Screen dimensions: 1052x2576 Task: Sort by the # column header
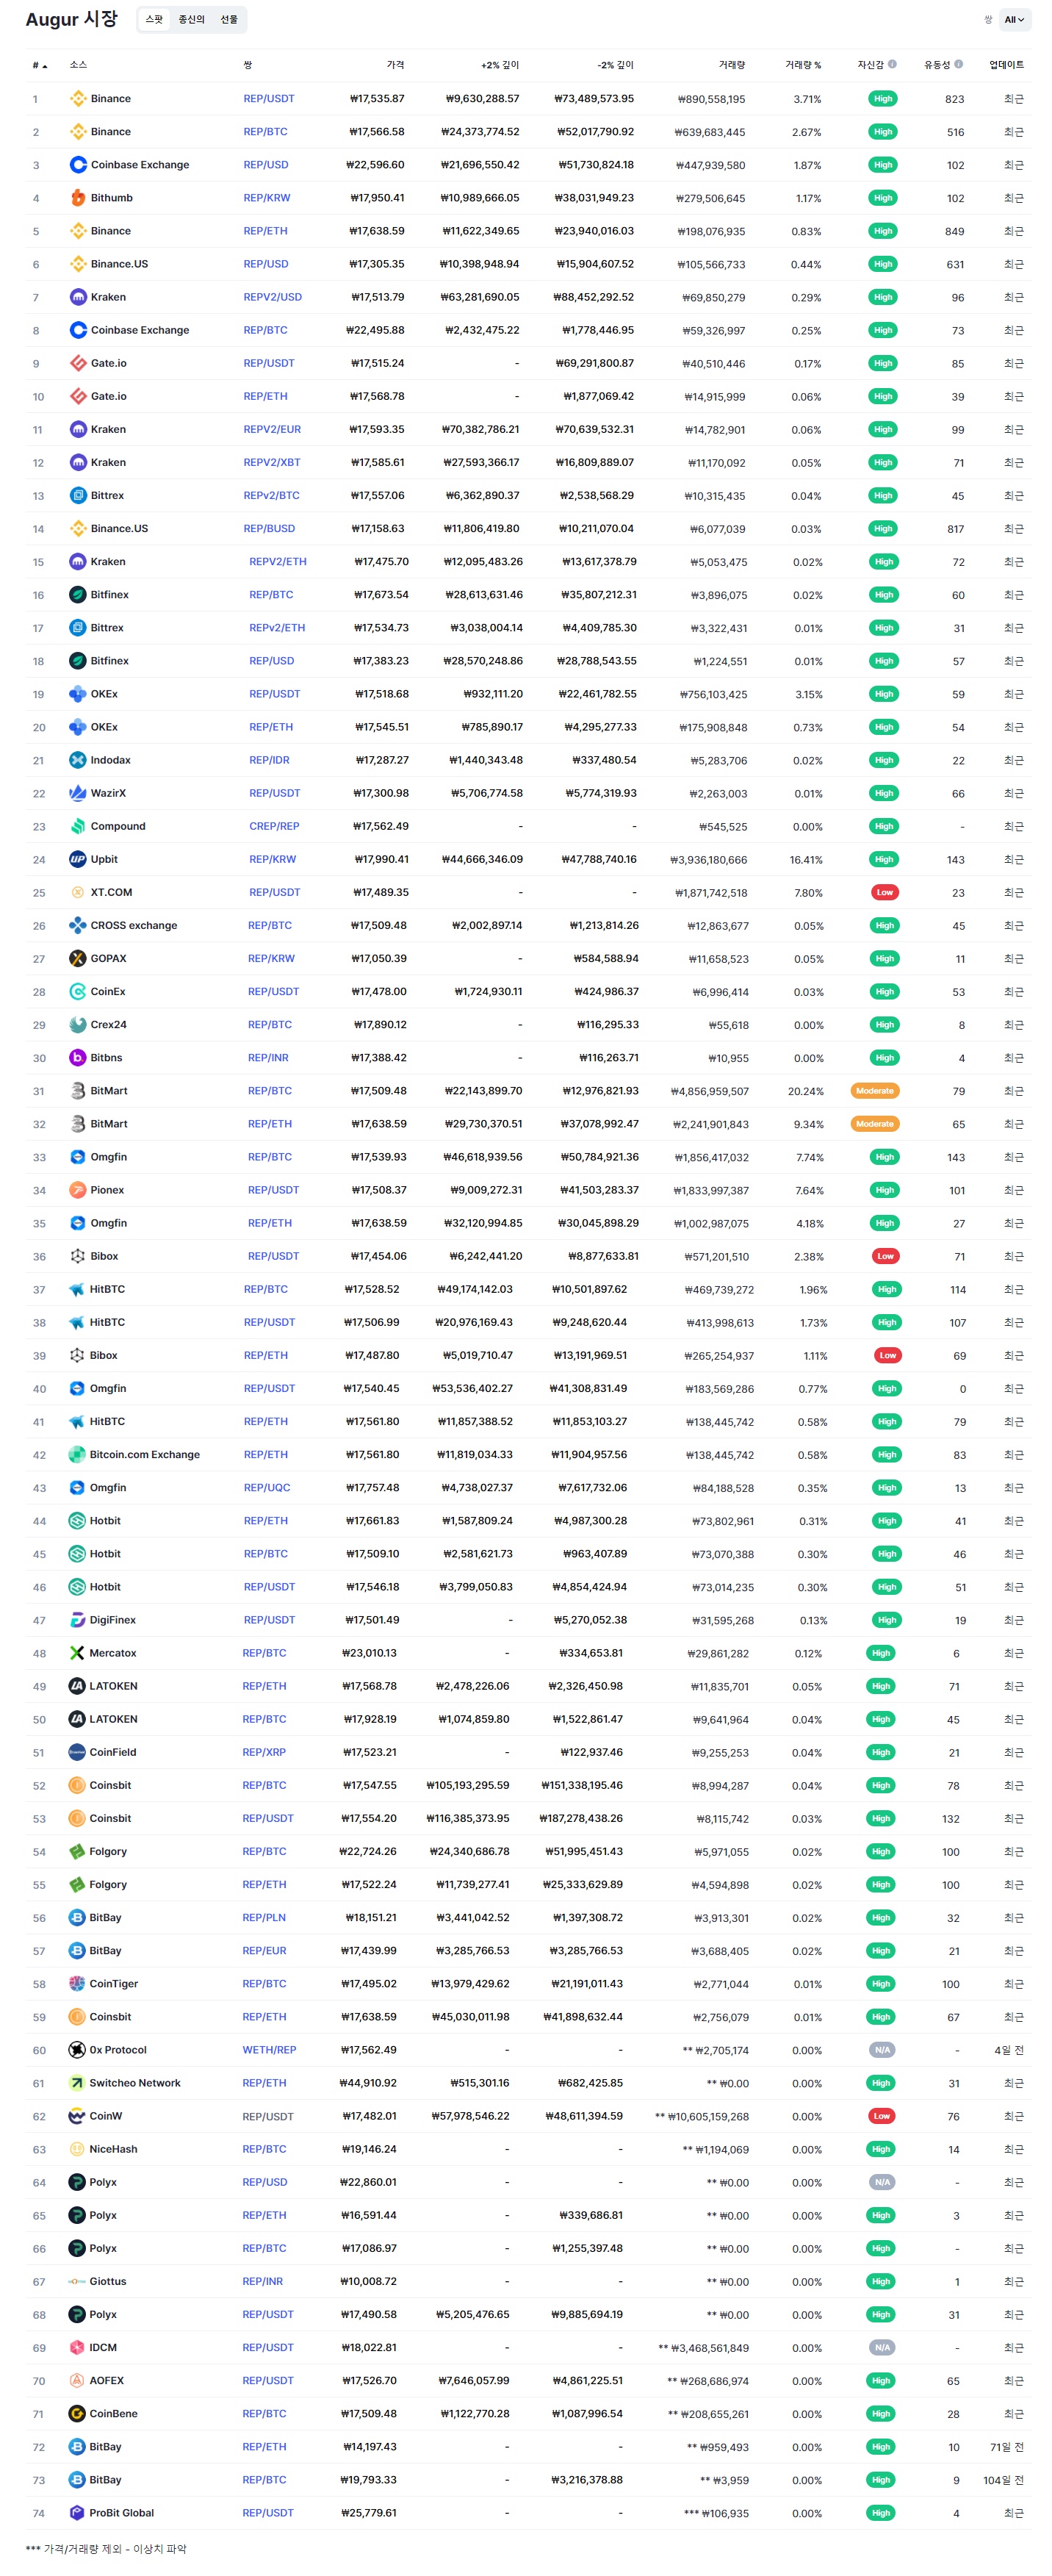point(40,65)
